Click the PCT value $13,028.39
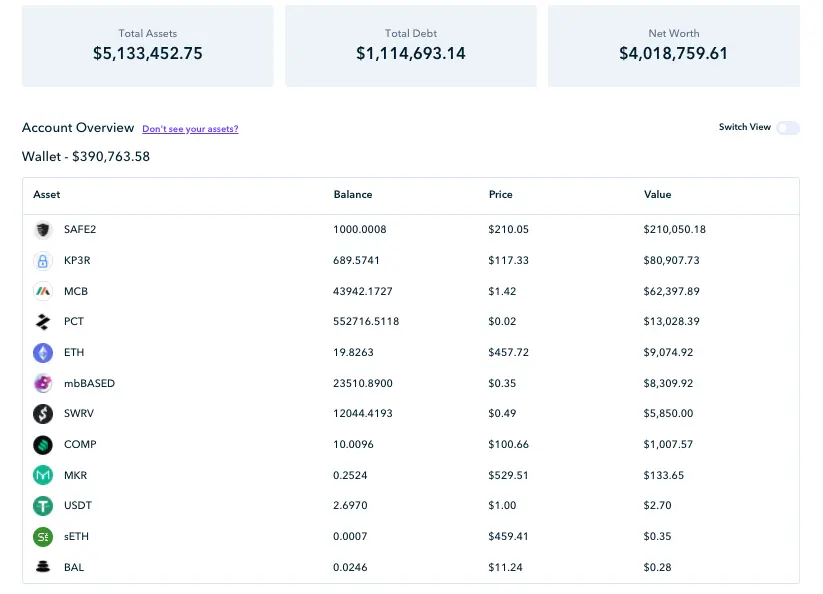Image resolution: width=823 pixels, height=594 pixels. point(671,321)
